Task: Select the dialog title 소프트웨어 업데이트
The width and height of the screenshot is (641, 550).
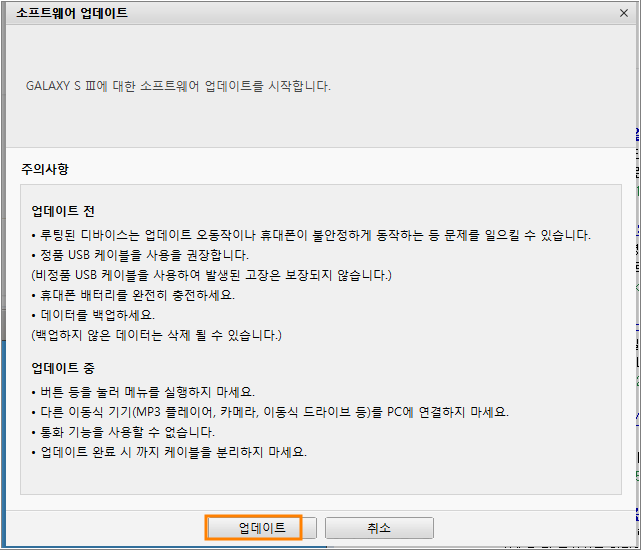Action: click(72, 13)
